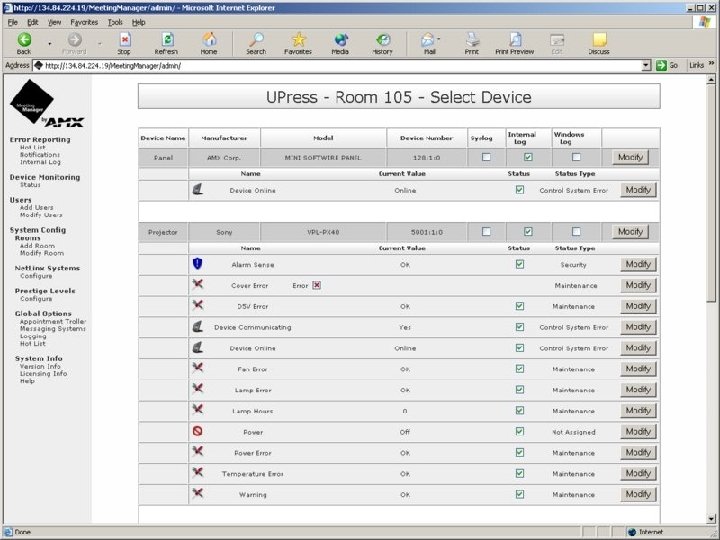
Task: Click Modify button for Warning row
Action: tap(638, 494)
